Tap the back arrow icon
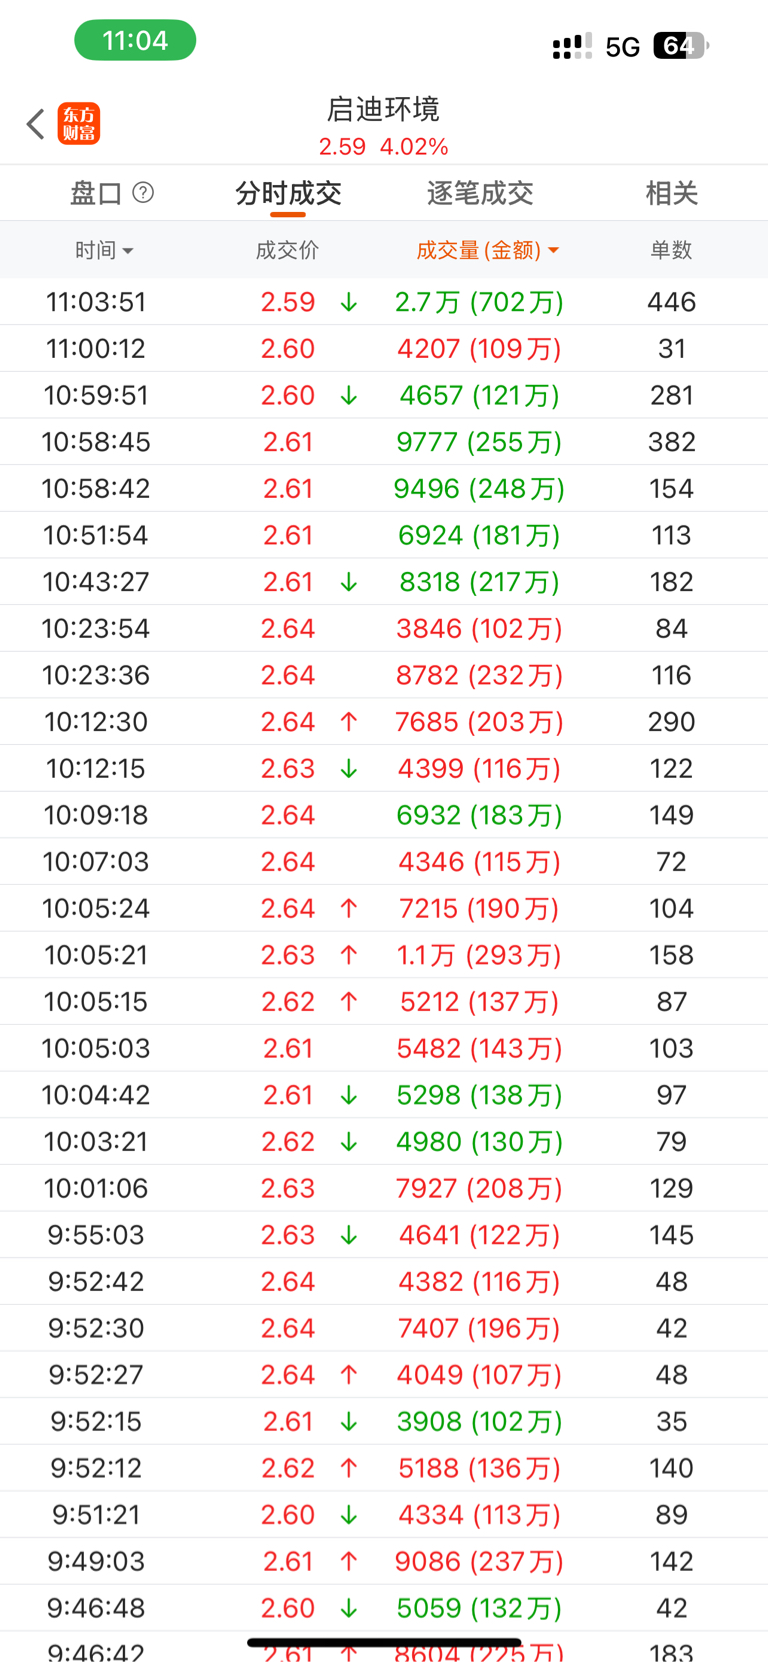This screenshot has width=768, height=1662. [x=36, y=124]
